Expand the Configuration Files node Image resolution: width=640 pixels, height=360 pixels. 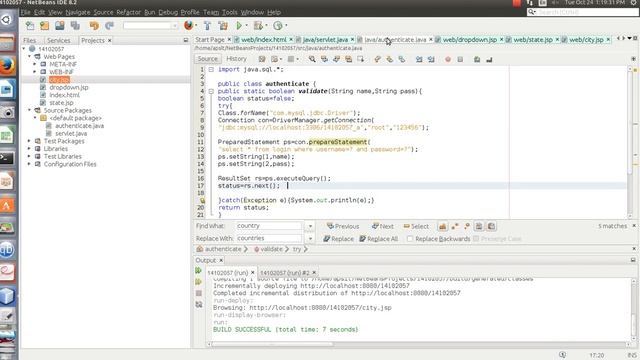[x=29, y=164]
